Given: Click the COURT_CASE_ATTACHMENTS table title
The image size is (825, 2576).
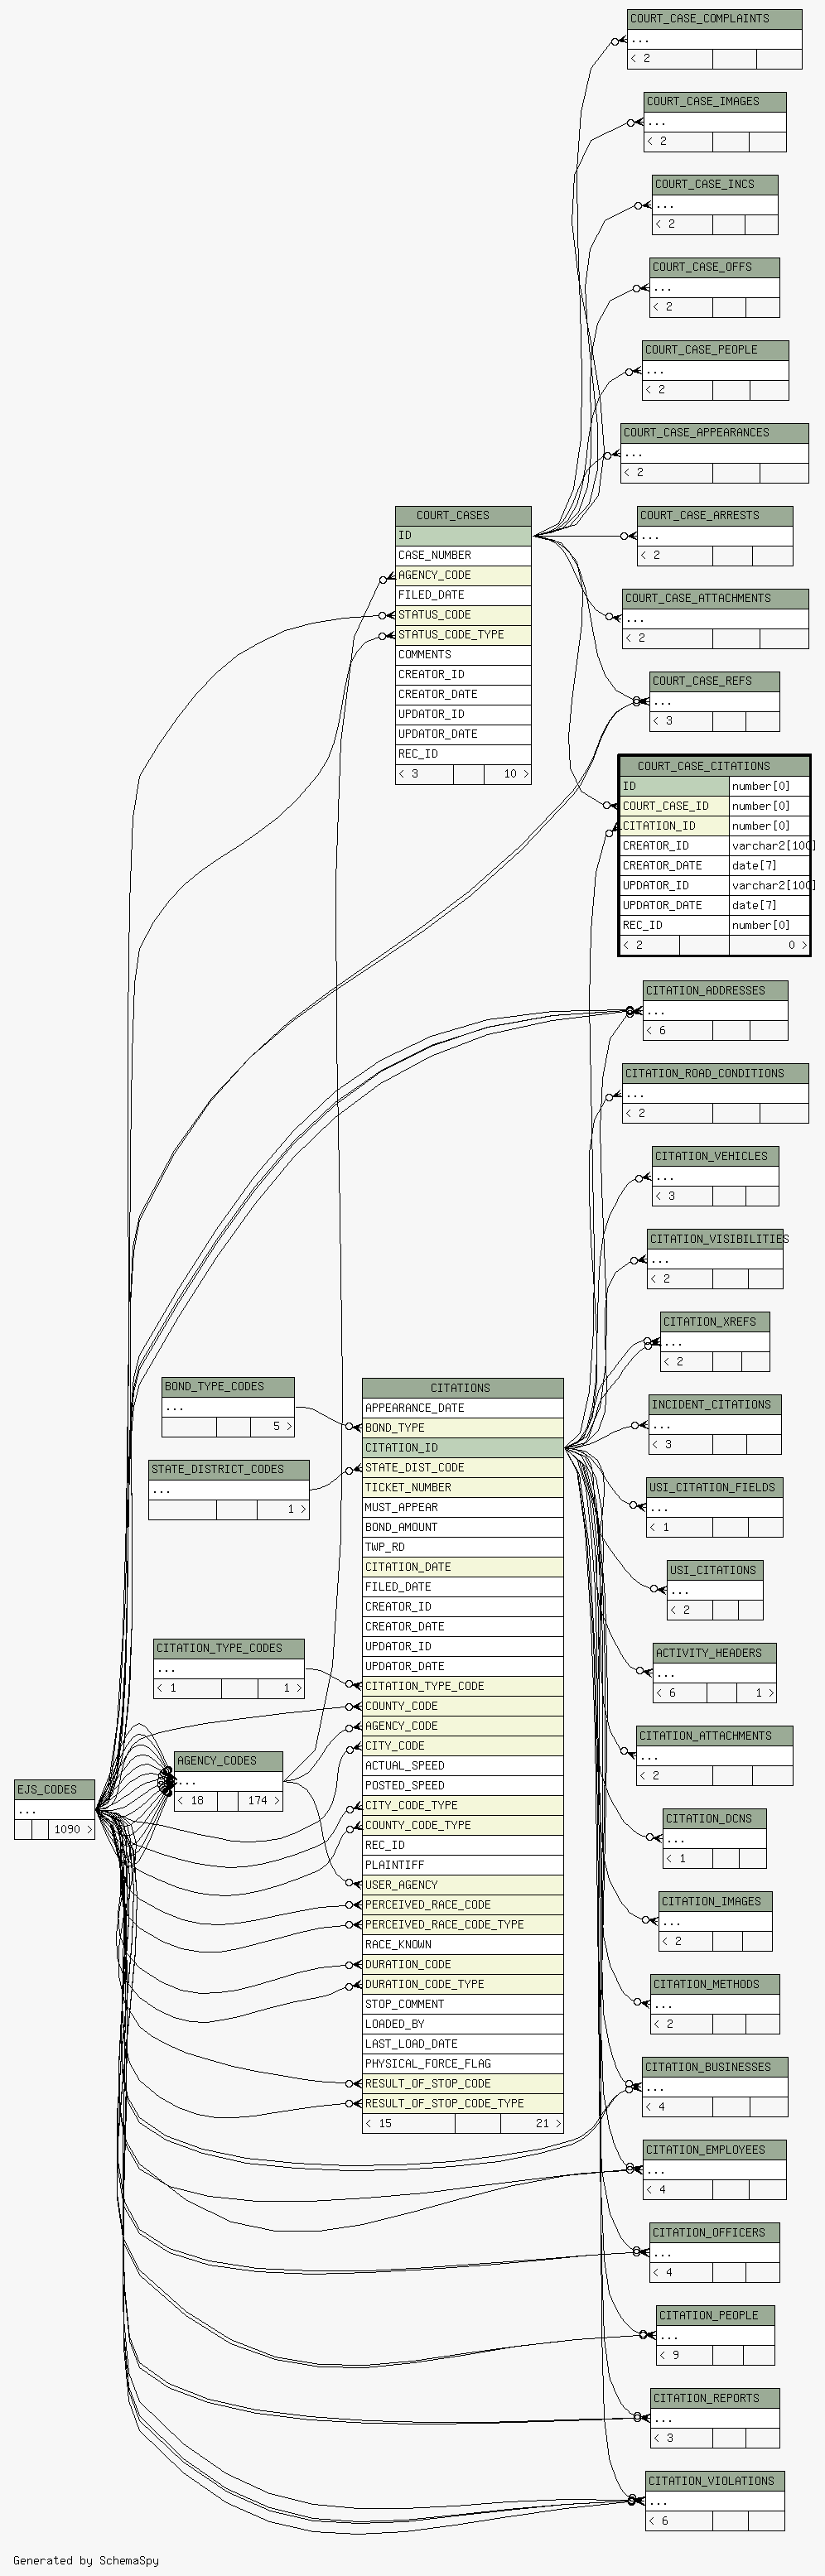Looking at the screenshot, I should [x=714, y=598].
